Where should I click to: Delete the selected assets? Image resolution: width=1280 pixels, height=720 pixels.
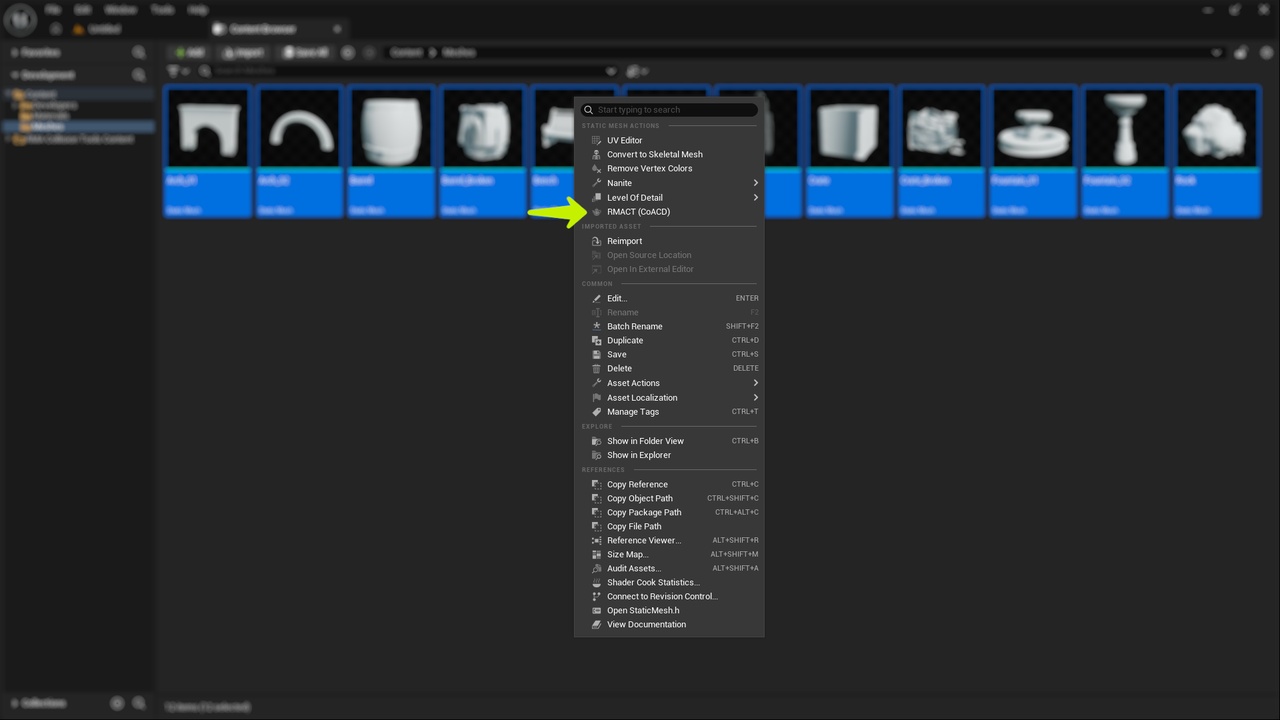669,368
